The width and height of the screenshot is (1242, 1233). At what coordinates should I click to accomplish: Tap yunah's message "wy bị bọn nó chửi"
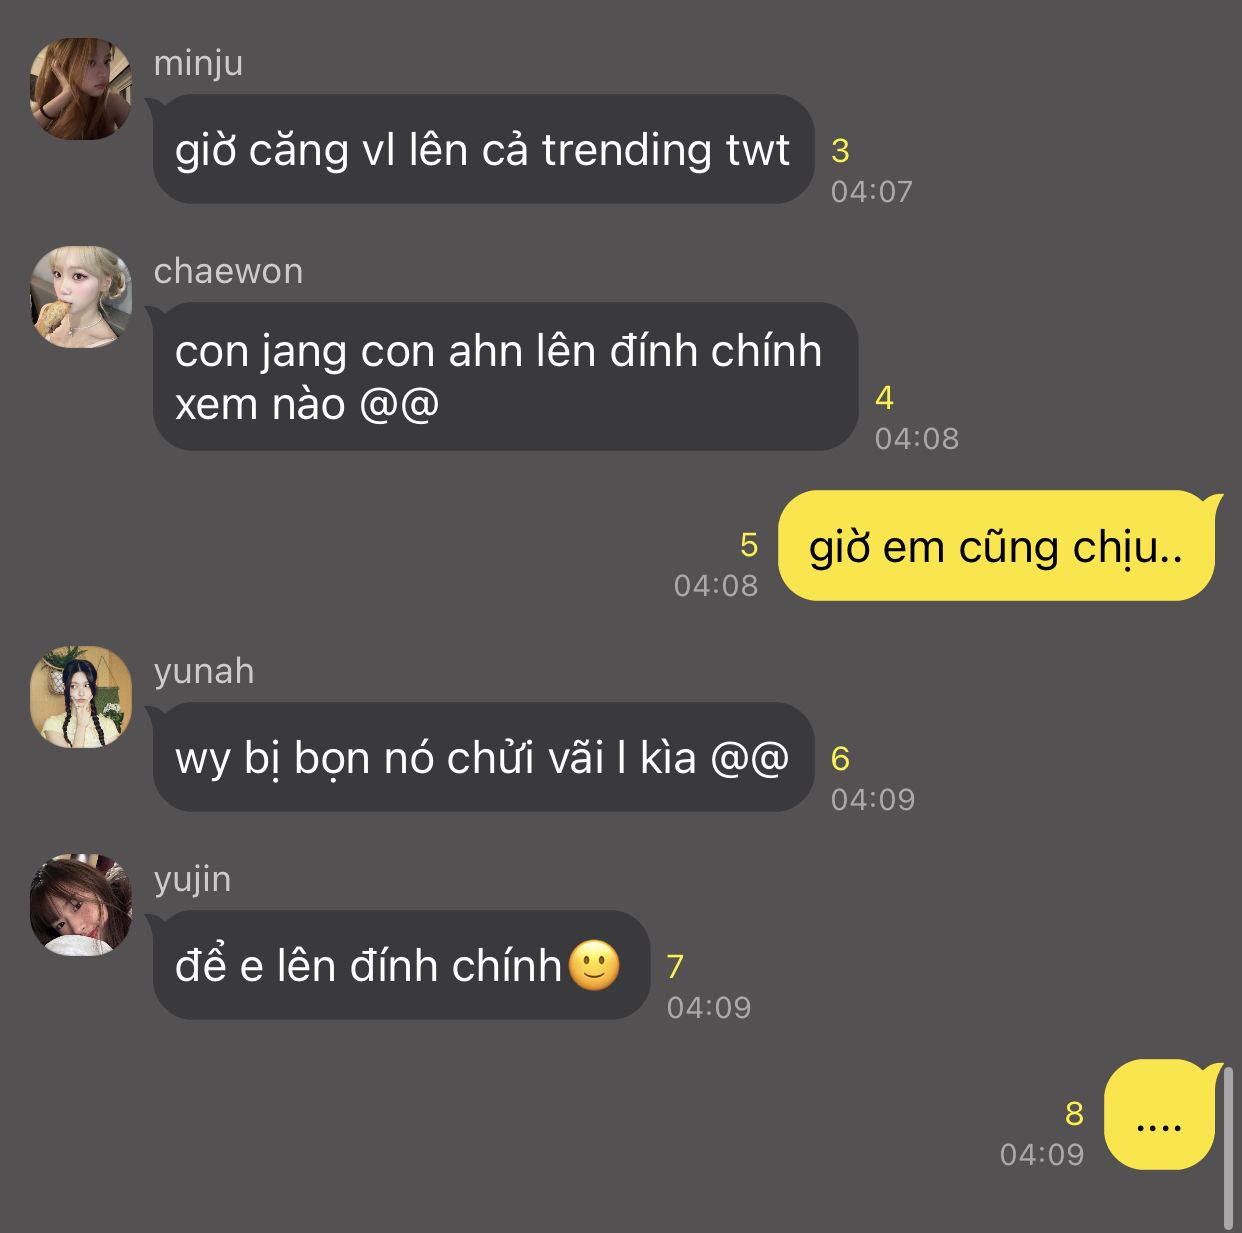click(483, 757)
